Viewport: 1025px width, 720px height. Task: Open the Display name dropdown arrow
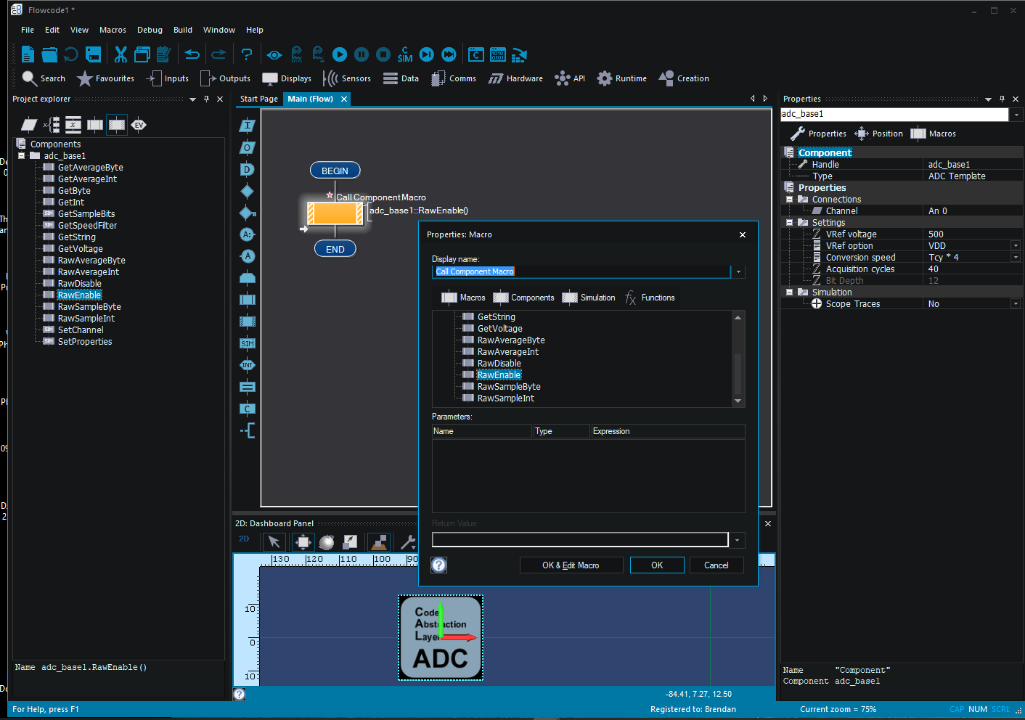coord(738,271)
